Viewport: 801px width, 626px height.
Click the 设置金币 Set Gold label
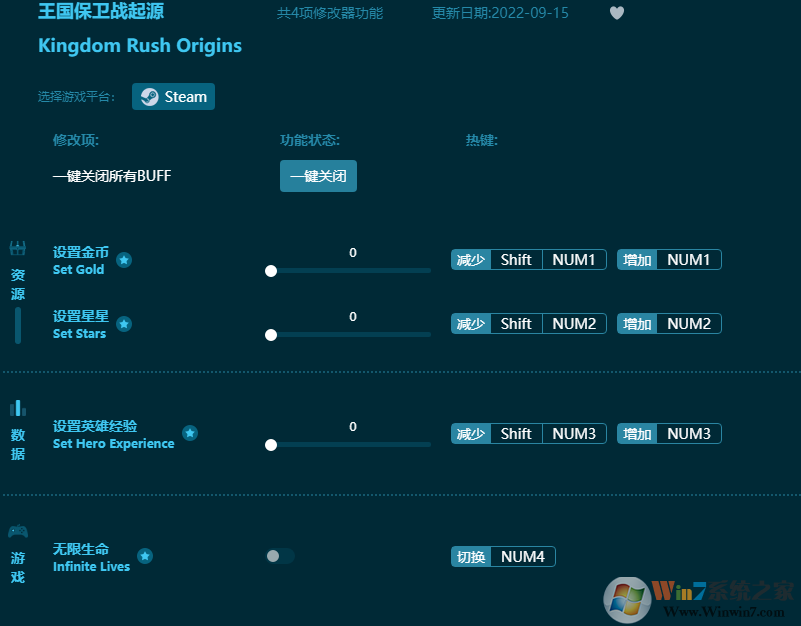tap(81, 261)
